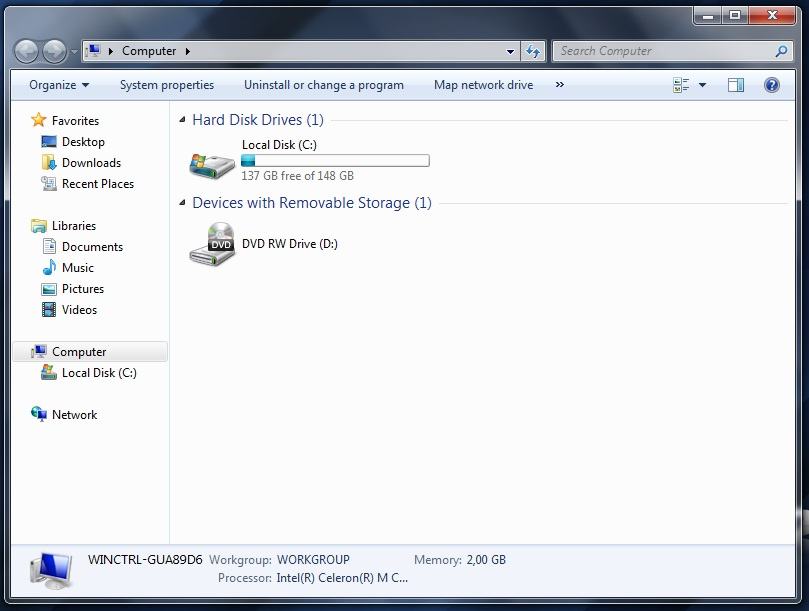Click the DVD RW Drive (D:) label

pyautogui.click(x=289, y=244)
